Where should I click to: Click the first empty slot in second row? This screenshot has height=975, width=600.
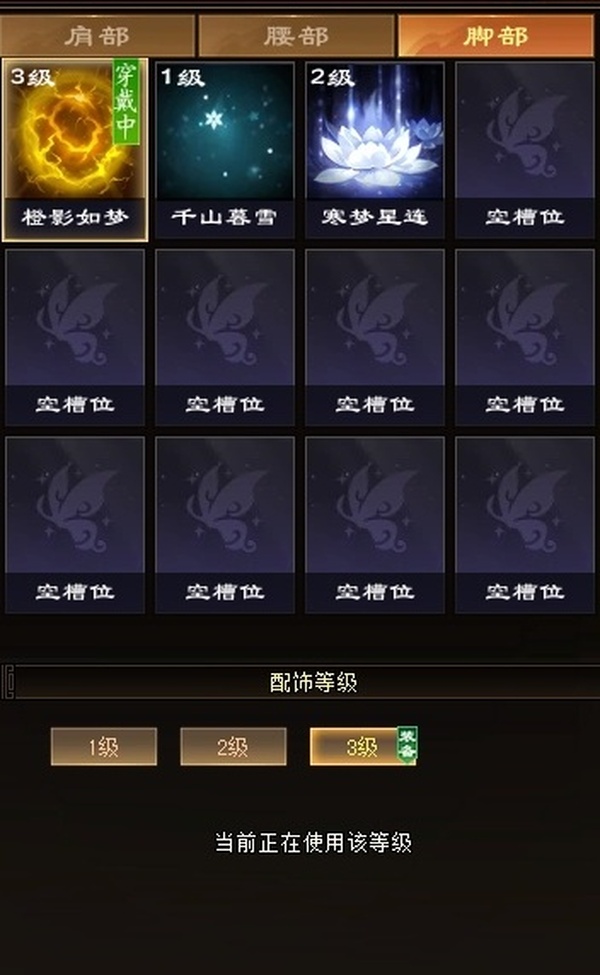tap(75, 337)
